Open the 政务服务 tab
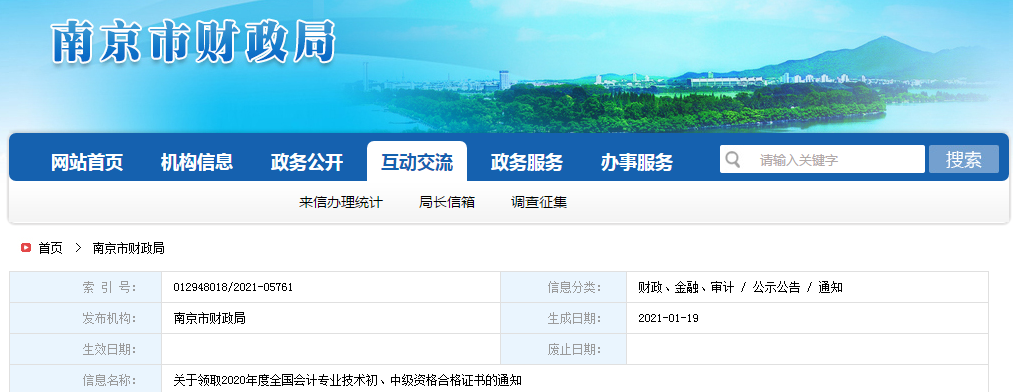Screen dimensions: 1013x392 (x=527, y=162)
